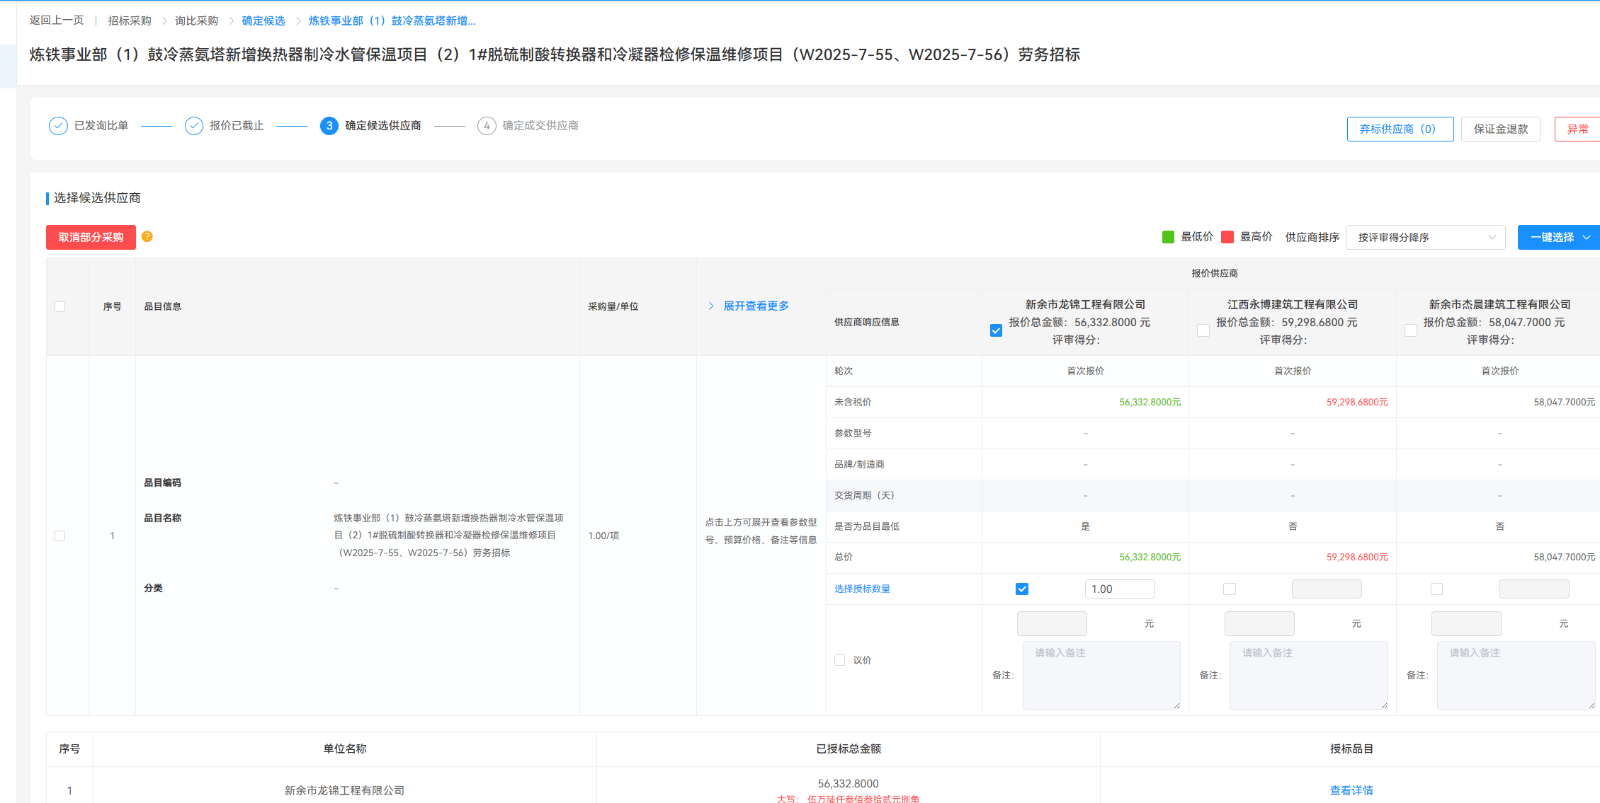Screen dimensions: 1600x803
Task: Check 江西永博建筑工程有限公司 supplier checkbox
Action: (x=1203, y=331)
